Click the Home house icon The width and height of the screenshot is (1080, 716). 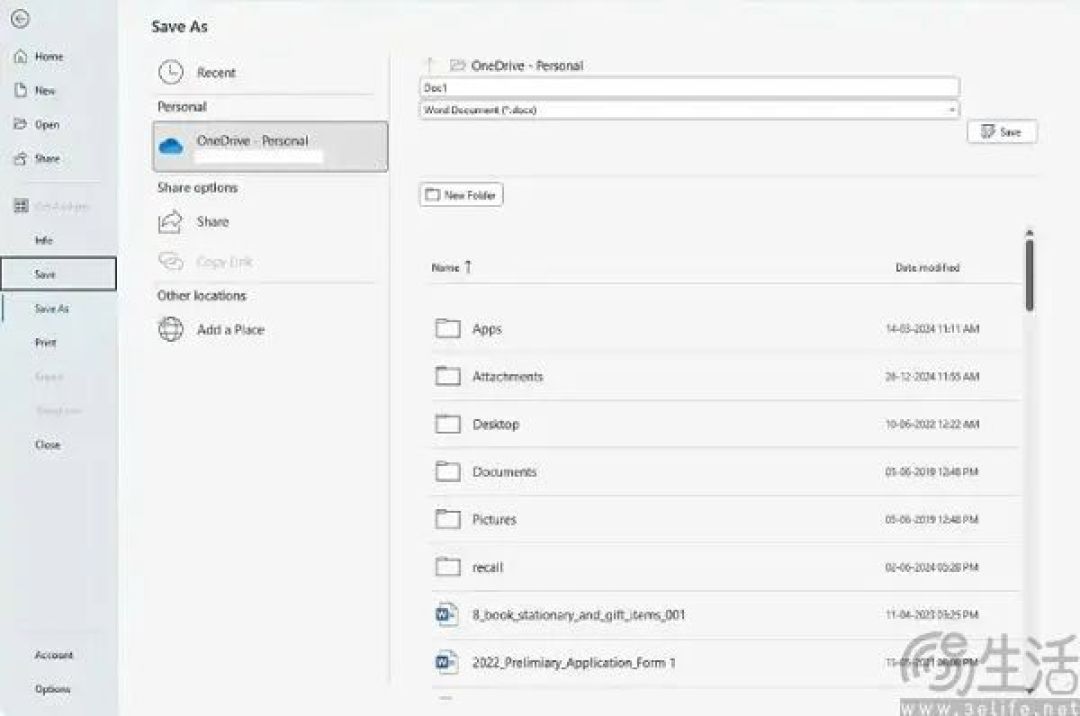pos(21,56)
